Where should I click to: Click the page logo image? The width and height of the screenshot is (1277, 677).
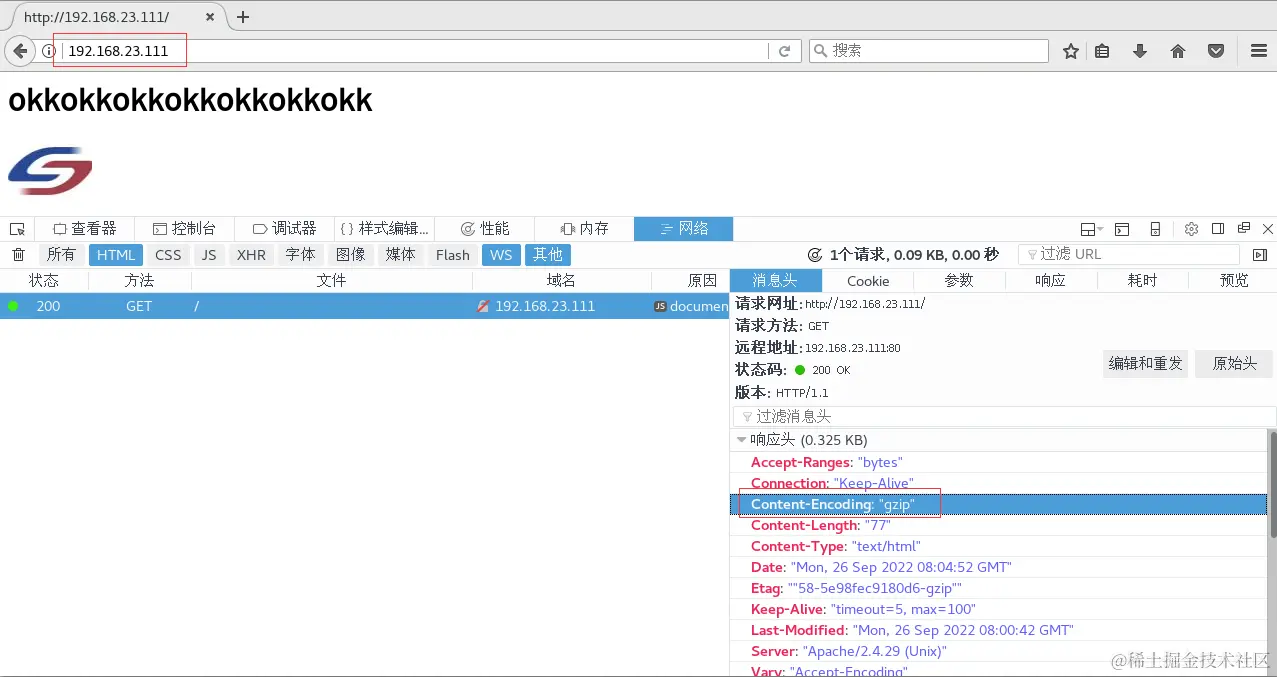click(50, 170)
